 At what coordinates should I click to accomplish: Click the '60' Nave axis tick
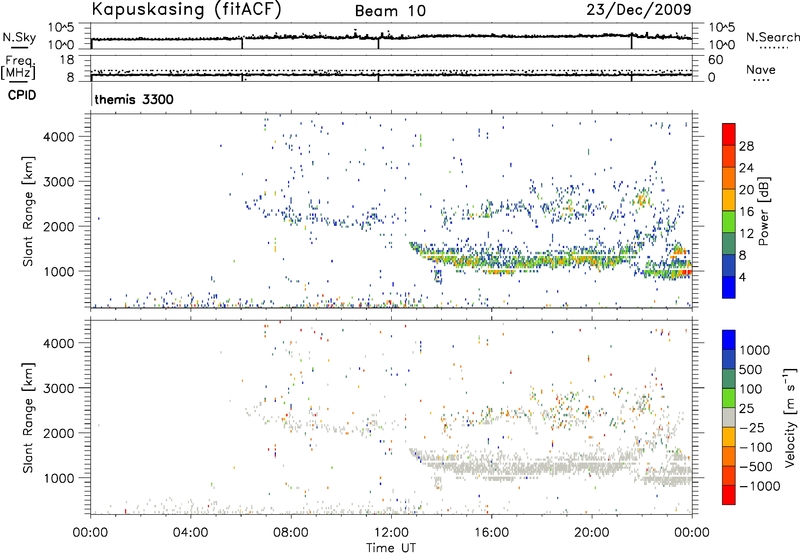point(716,60)
